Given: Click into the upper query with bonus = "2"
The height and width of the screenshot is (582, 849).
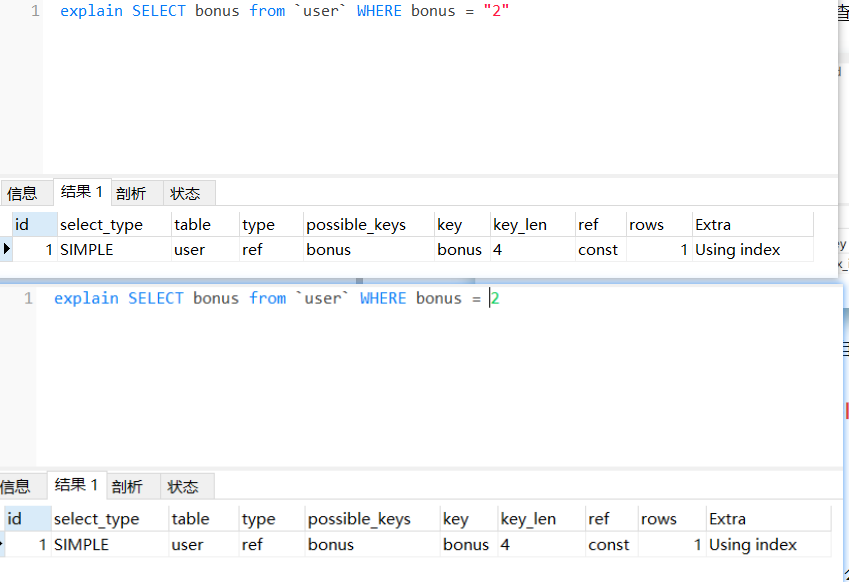Looking at the screenshot, I should click(x=285, y=11).
